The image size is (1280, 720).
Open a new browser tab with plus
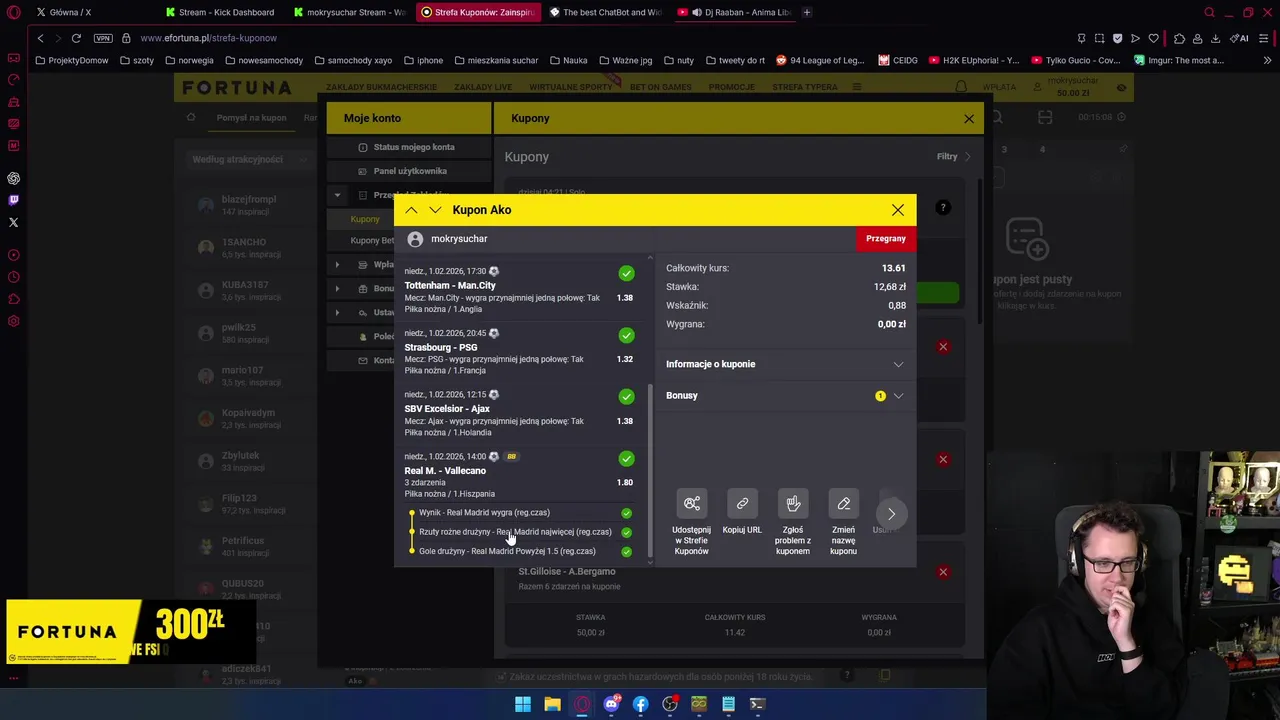pyautogui.click(x=807, y=12)
